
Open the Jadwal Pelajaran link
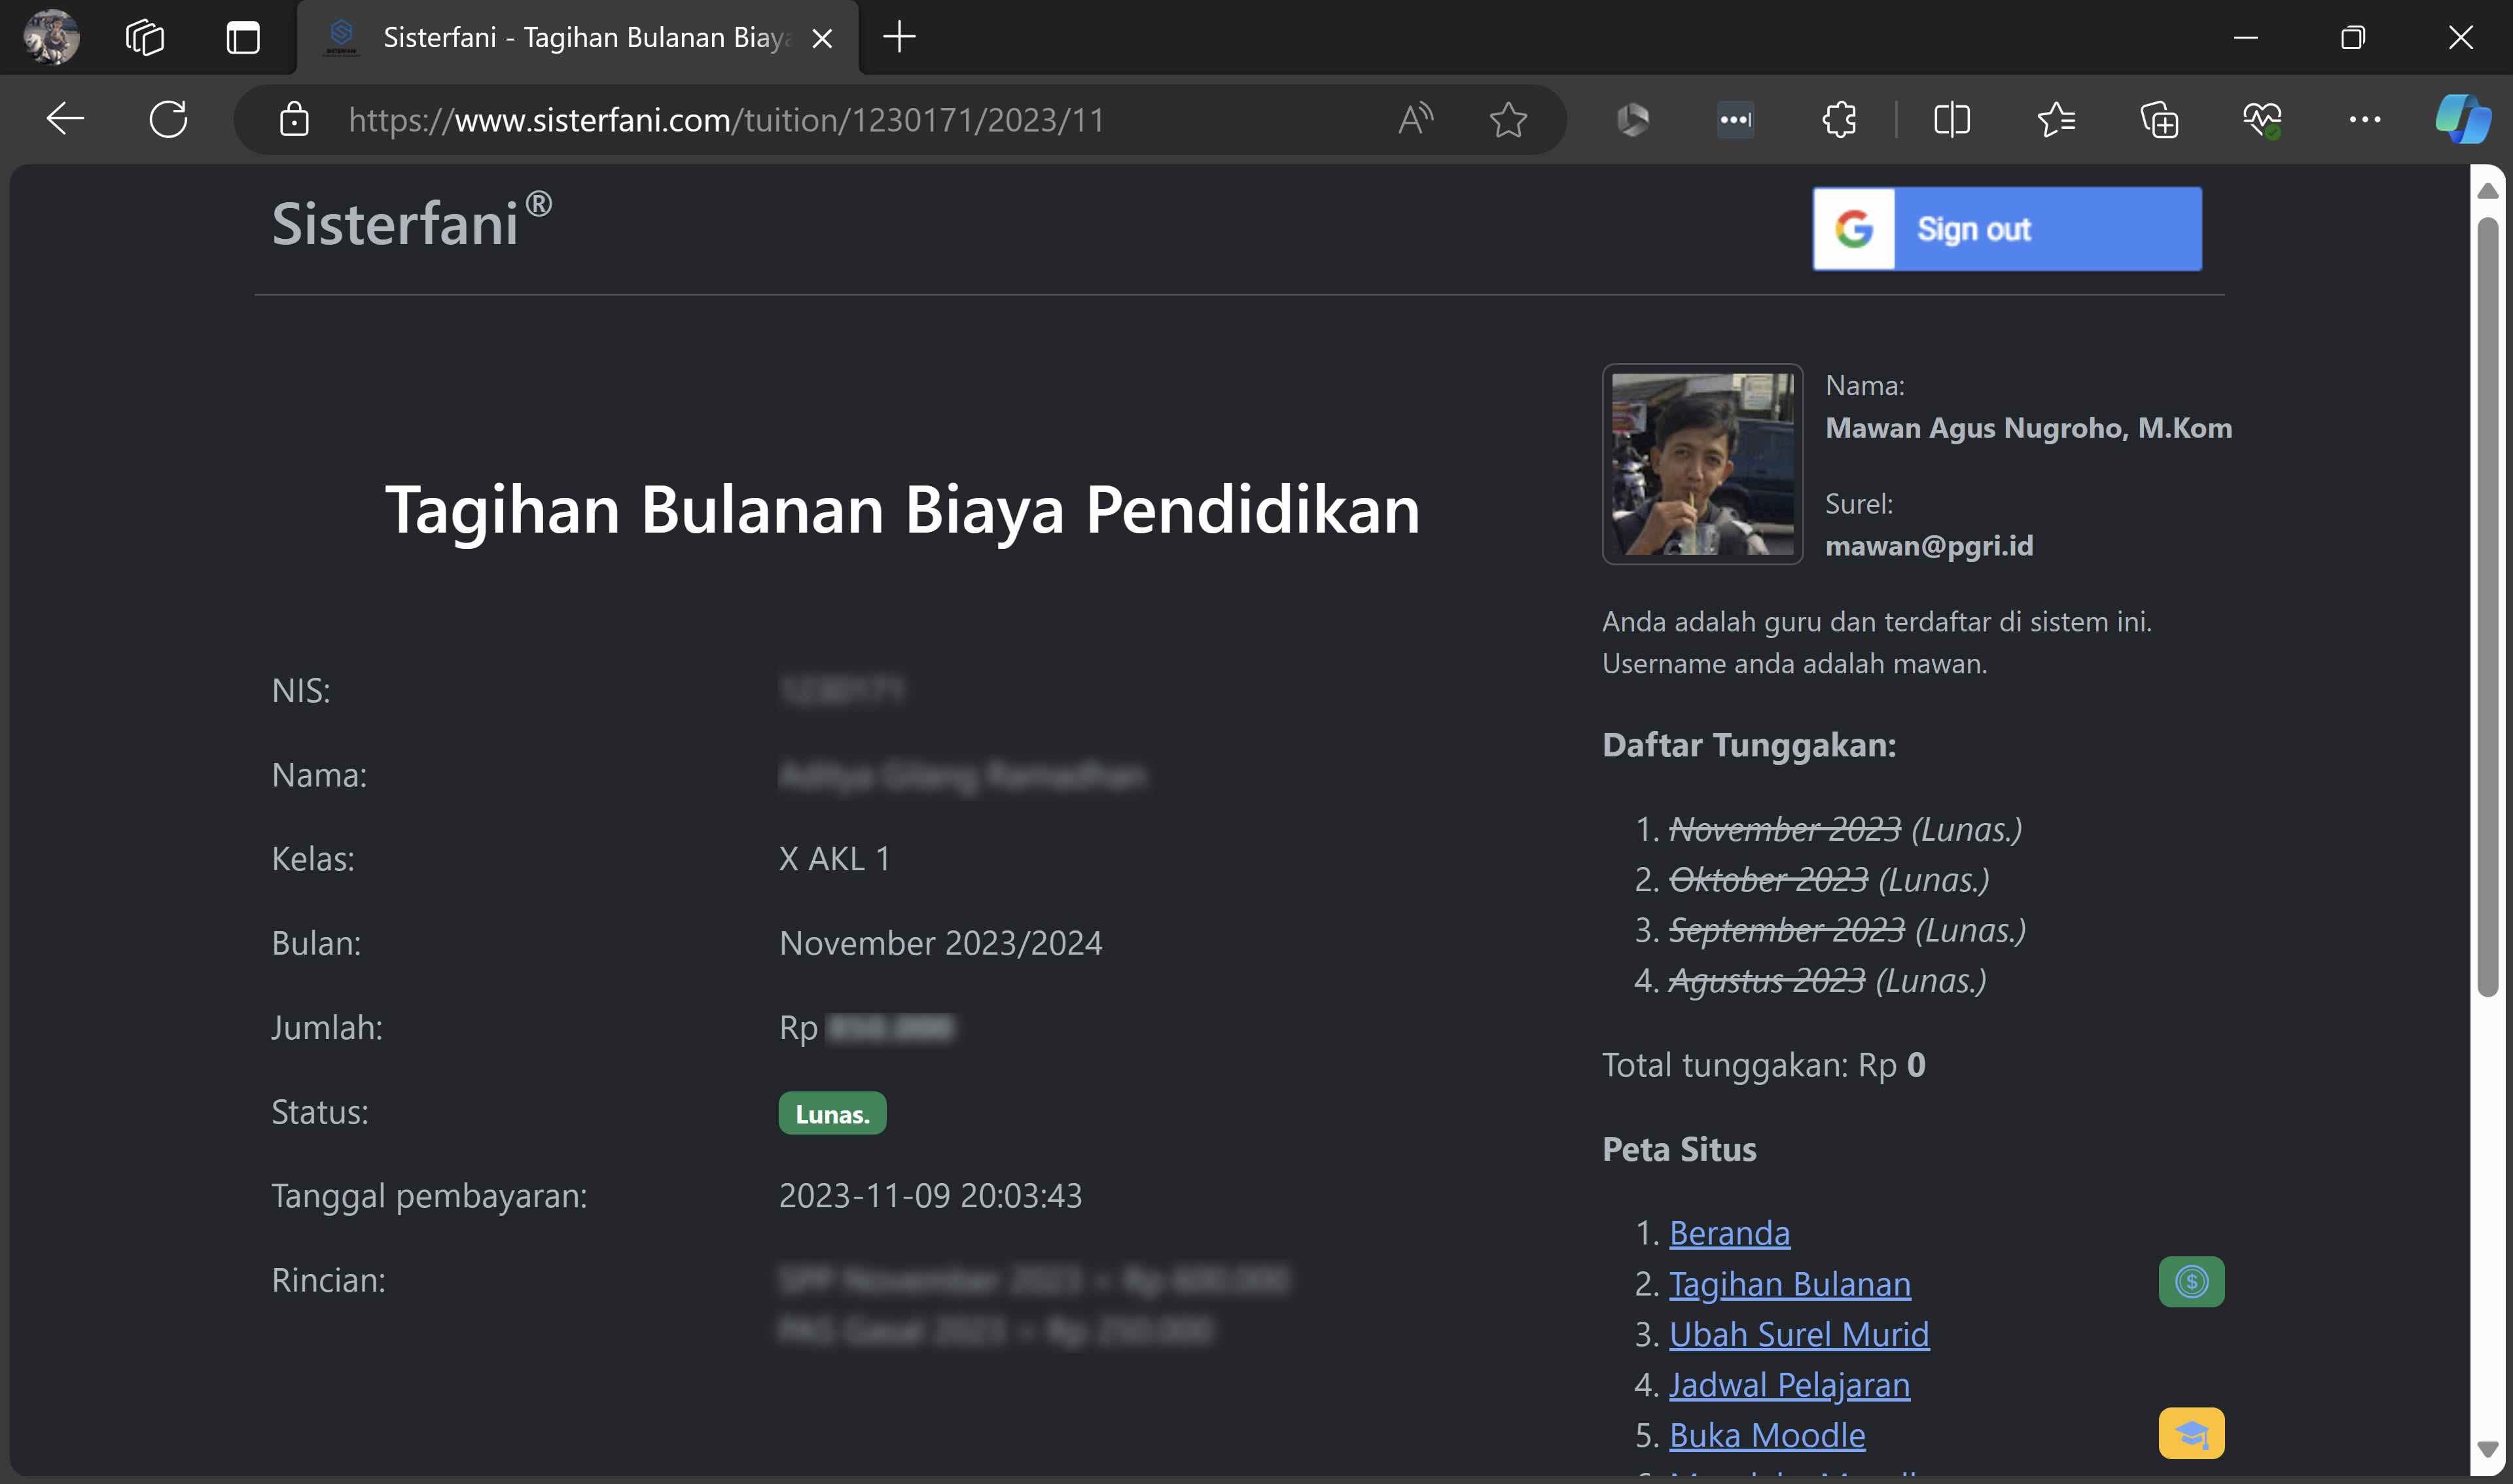point(1789,1385)
